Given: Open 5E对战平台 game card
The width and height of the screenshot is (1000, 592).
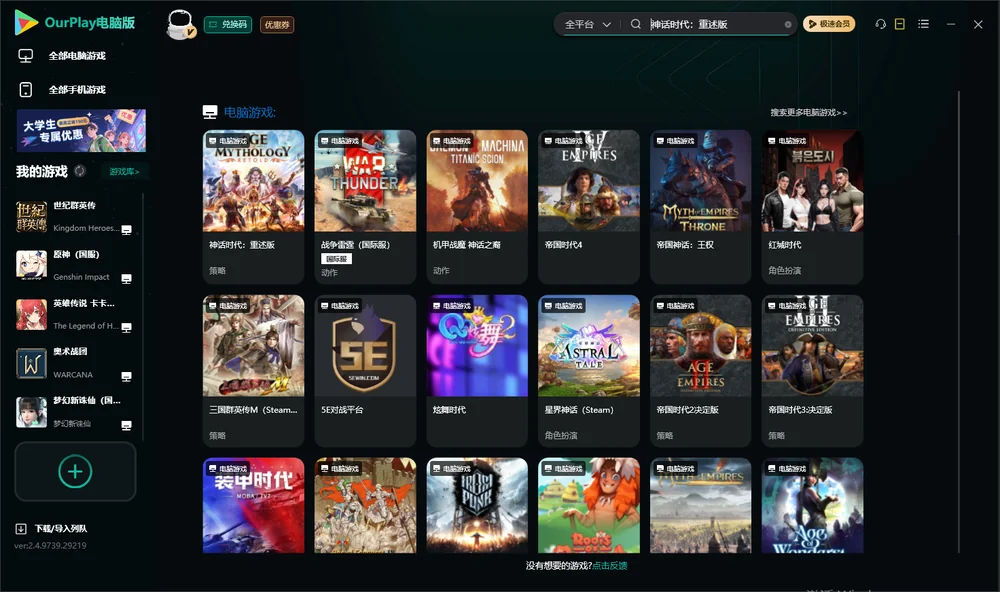Looking at the screenshot, I should [365, 371].
